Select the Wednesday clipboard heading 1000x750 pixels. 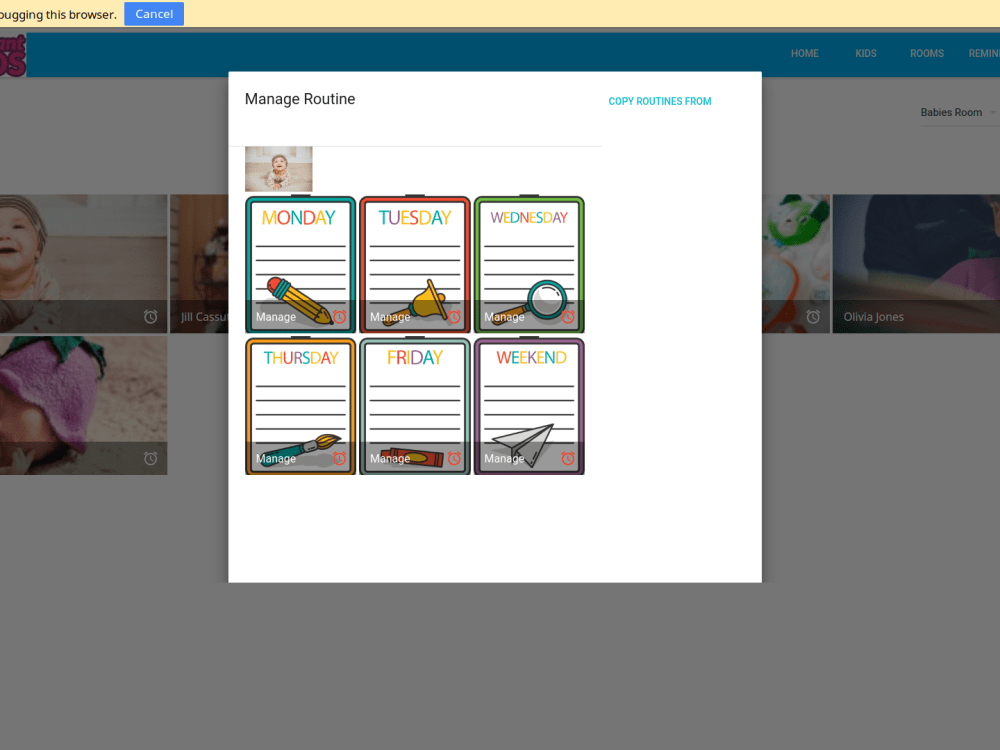point(529,218)
